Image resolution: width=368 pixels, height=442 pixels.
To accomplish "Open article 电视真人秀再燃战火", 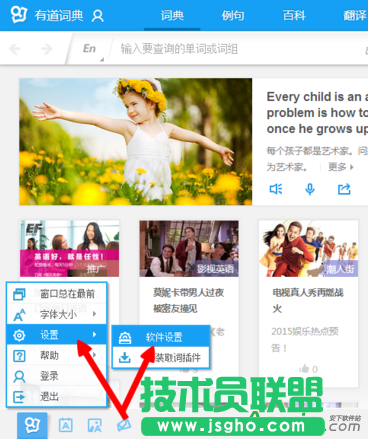I will pos(308,300).
